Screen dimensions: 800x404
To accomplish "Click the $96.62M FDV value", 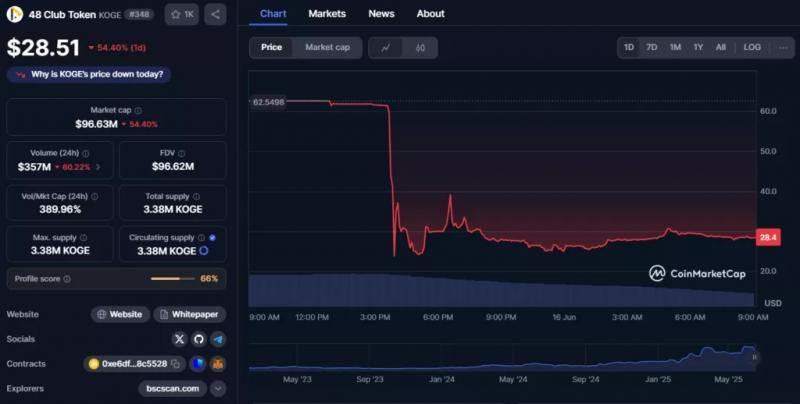I will 172,166.
